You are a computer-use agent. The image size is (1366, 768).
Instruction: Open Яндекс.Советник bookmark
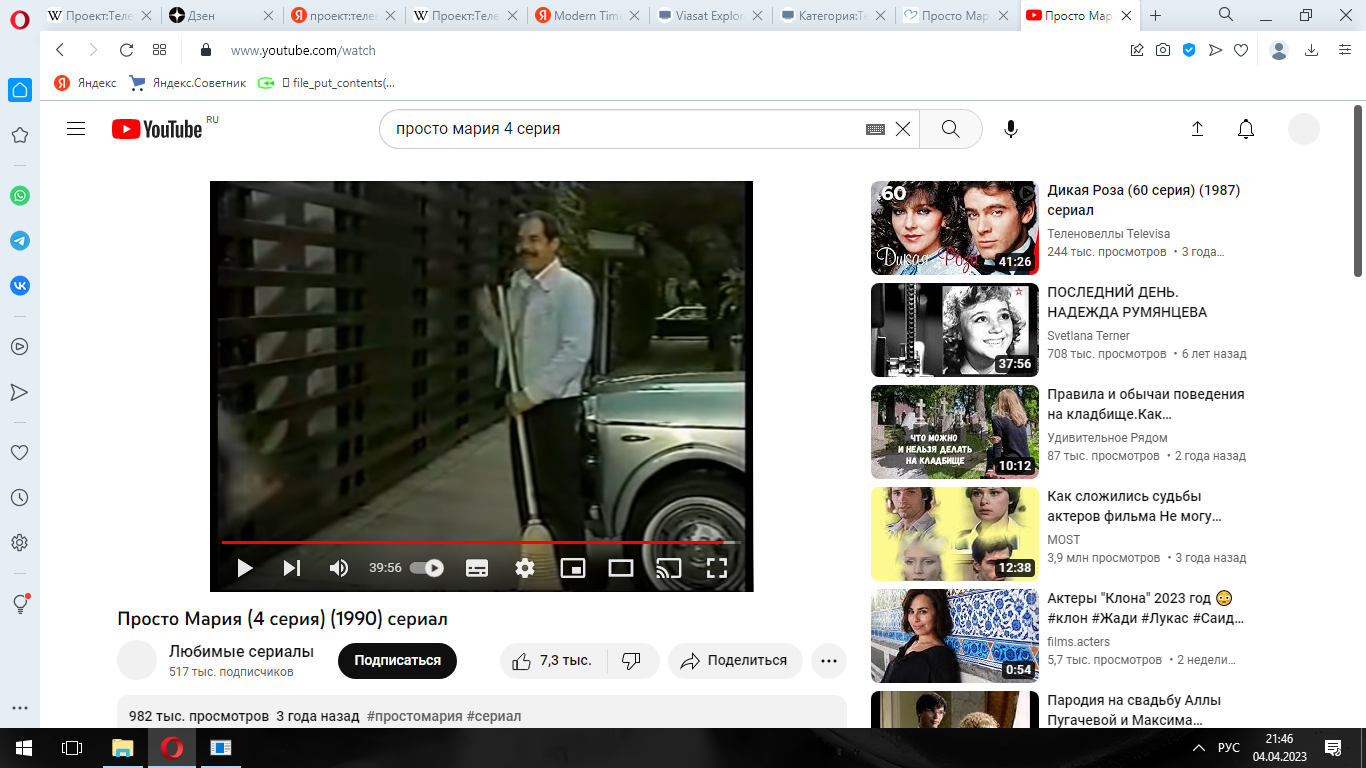(188, 83)
